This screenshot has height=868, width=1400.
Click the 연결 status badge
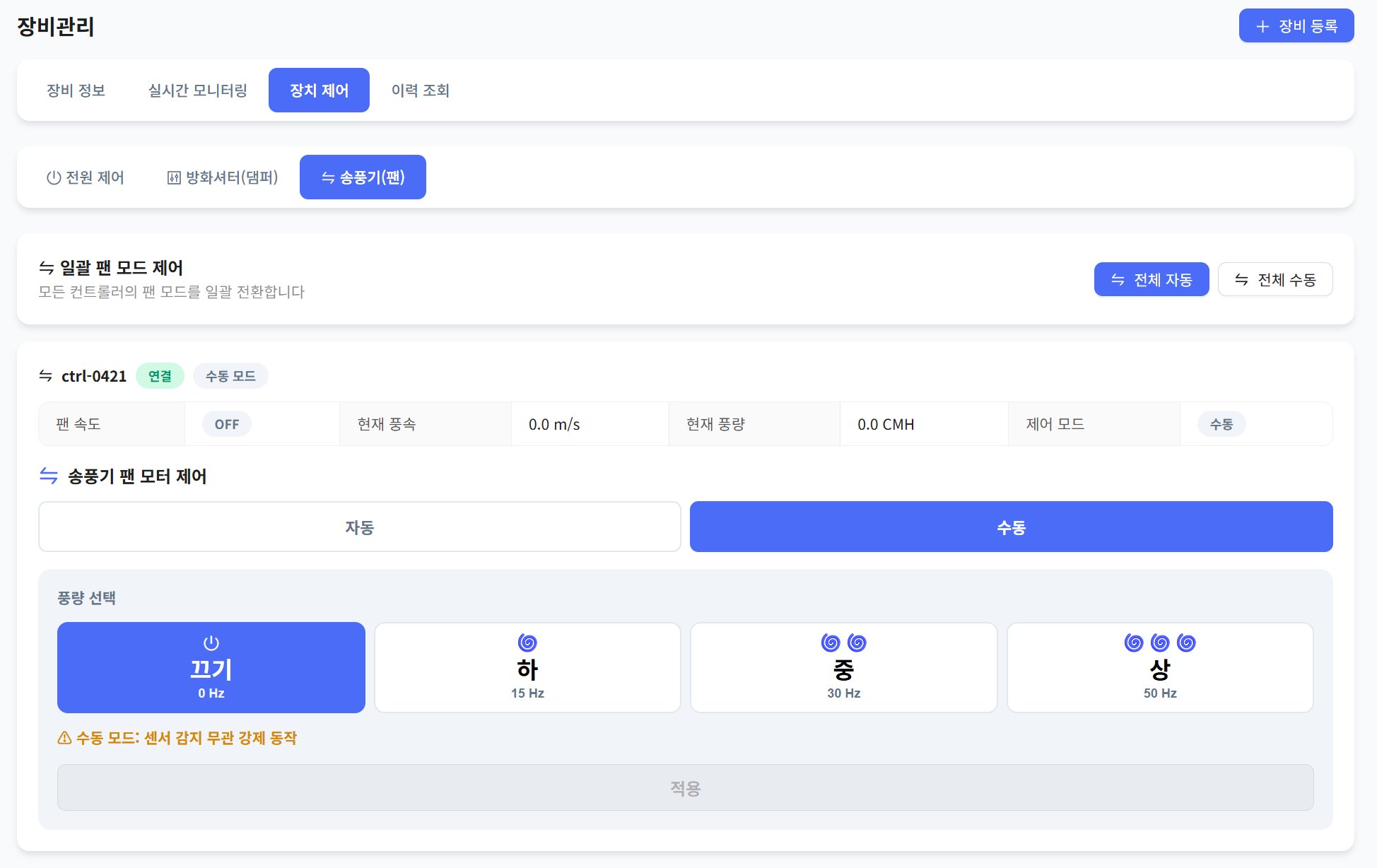point(160,376)
